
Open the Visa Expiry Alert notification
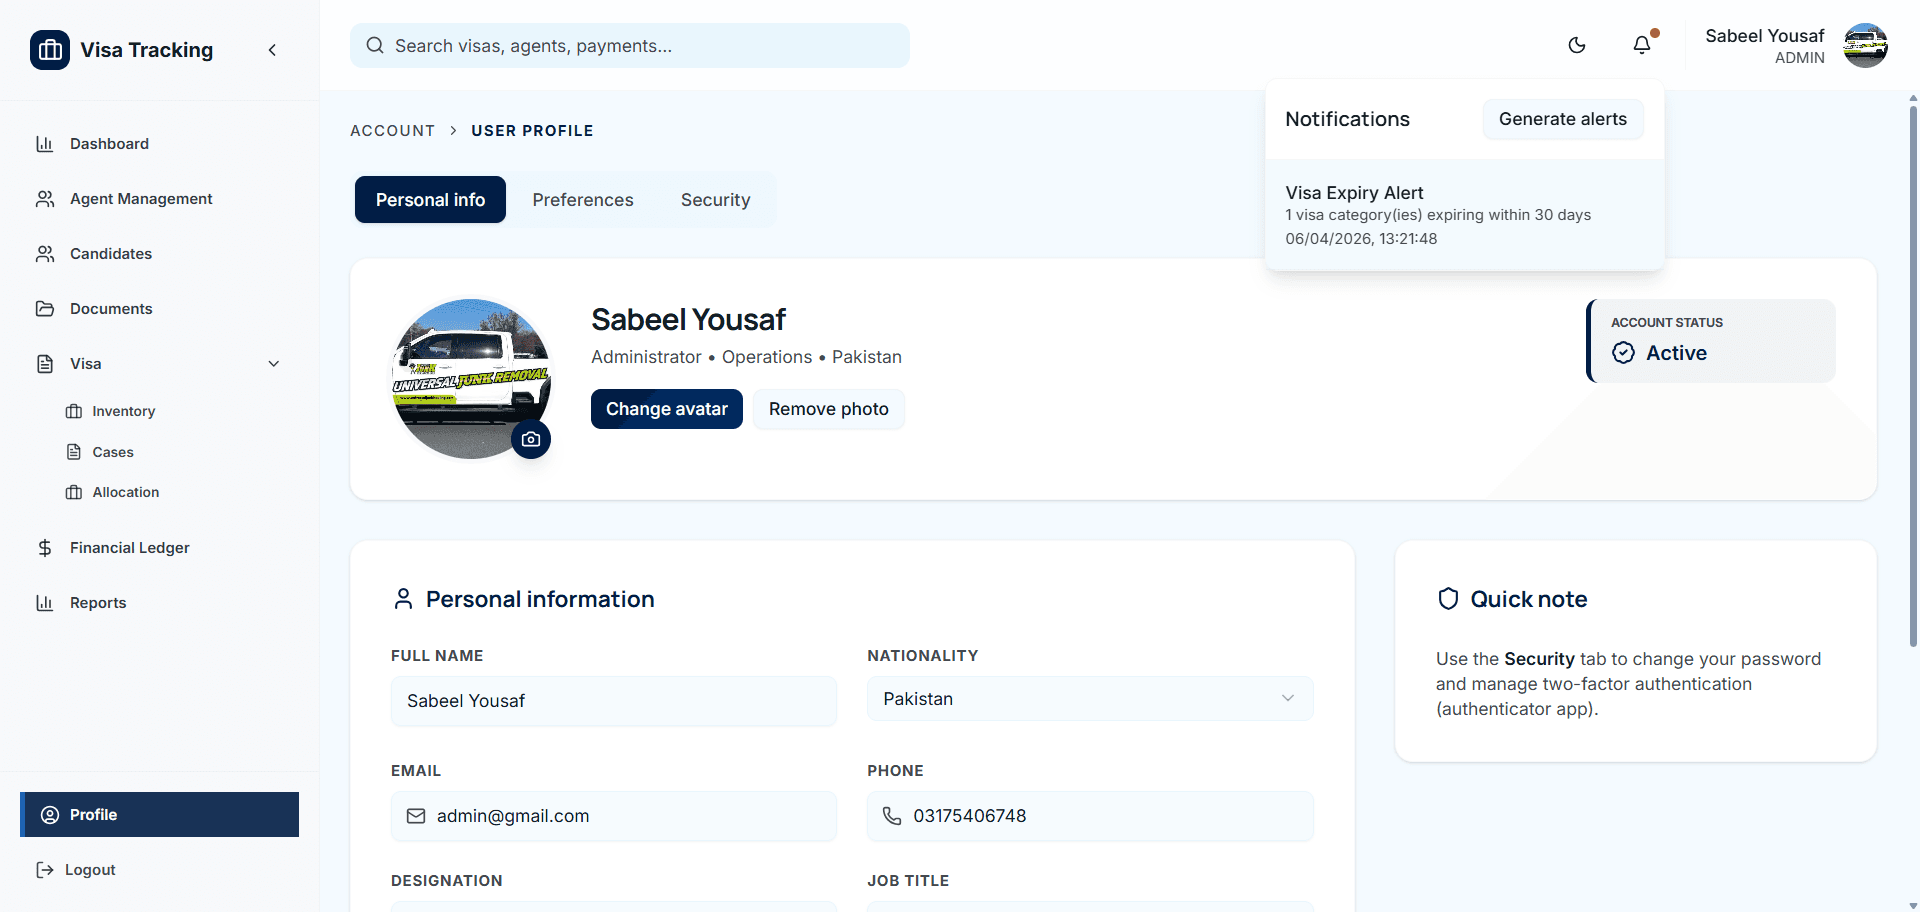pos(1465,215)
